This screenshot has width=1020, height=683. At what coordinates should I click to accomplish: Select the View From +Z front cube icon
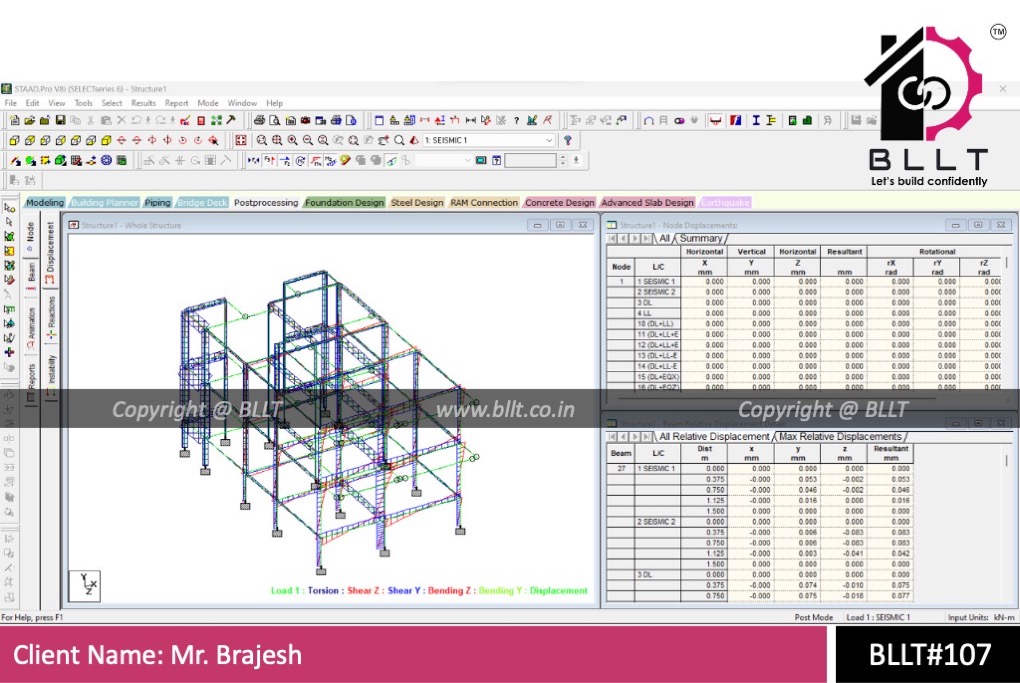point(14,141)
